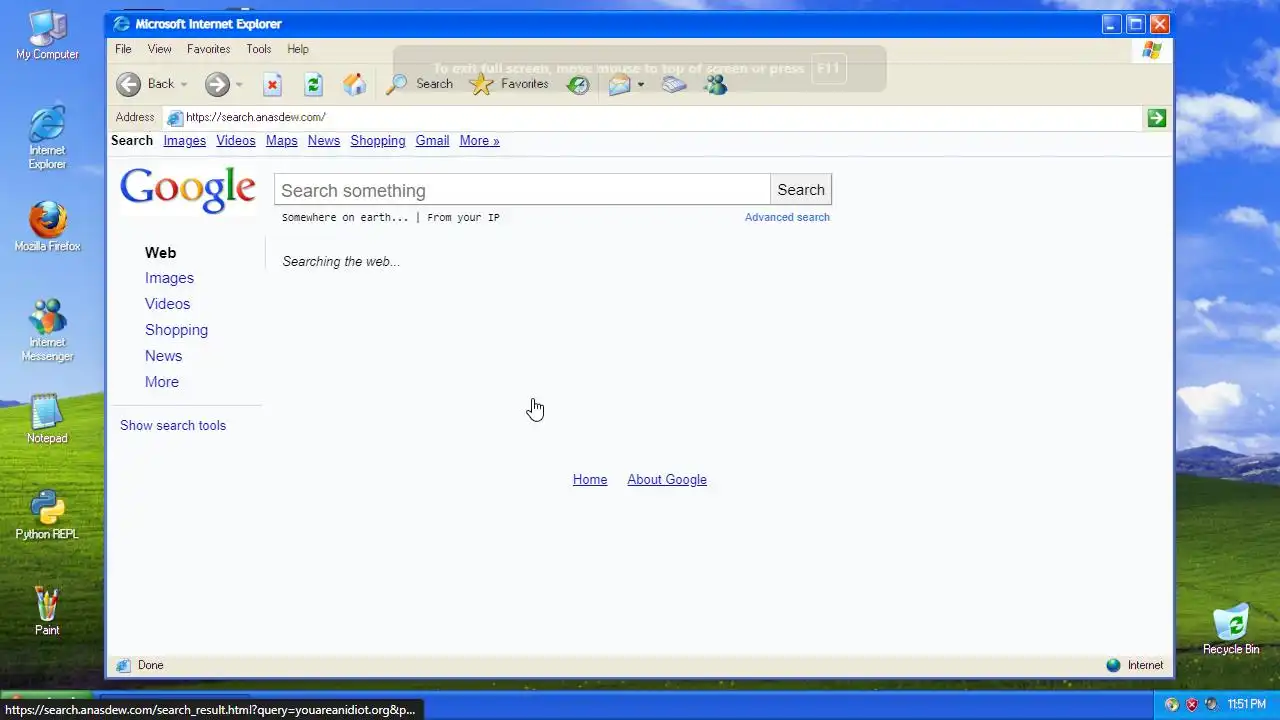Open the Python REPL desktop icon

(47, 516)
